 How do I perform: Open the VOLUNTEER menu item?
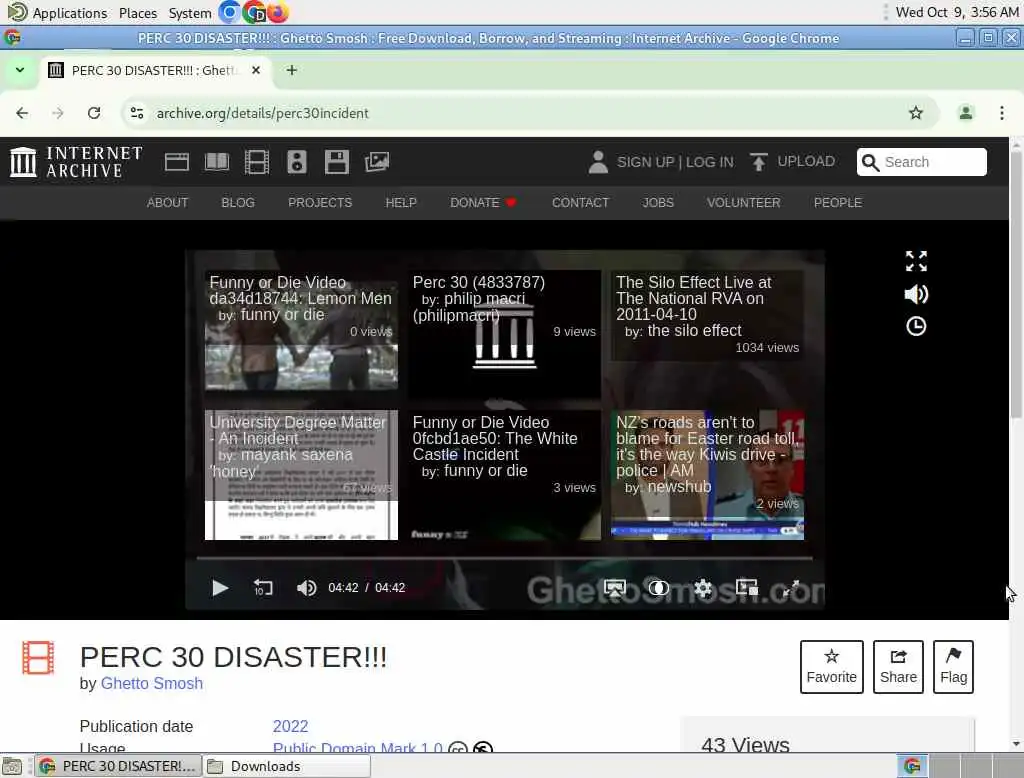coord(744,203)
